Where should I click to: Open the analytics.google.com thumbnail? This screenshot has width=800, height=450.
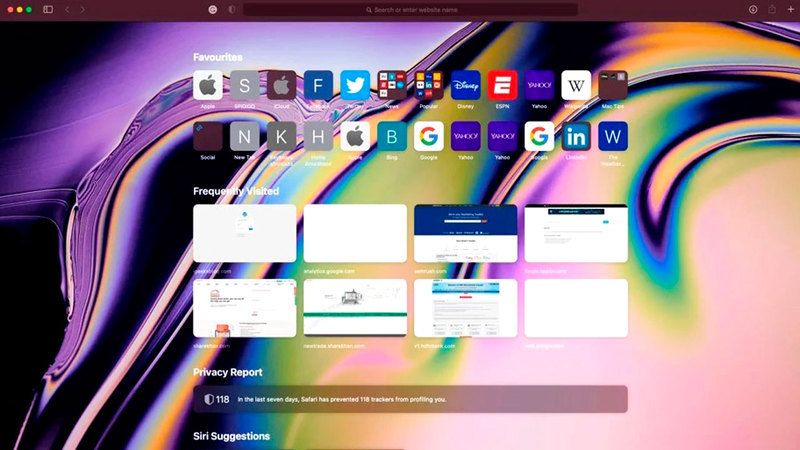(x=355, y=233)
